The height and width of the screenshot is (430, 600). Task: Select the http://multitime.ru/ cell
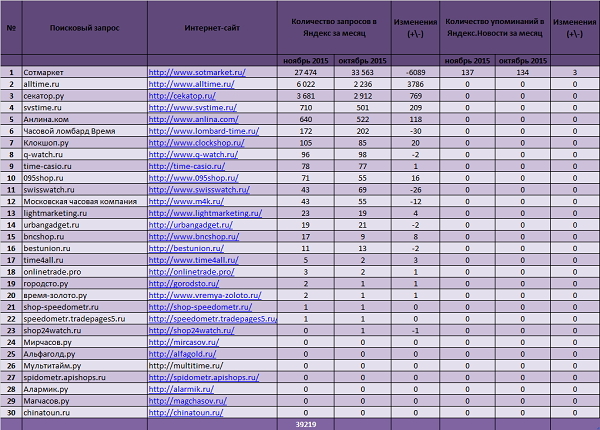(x=212, y=366)
